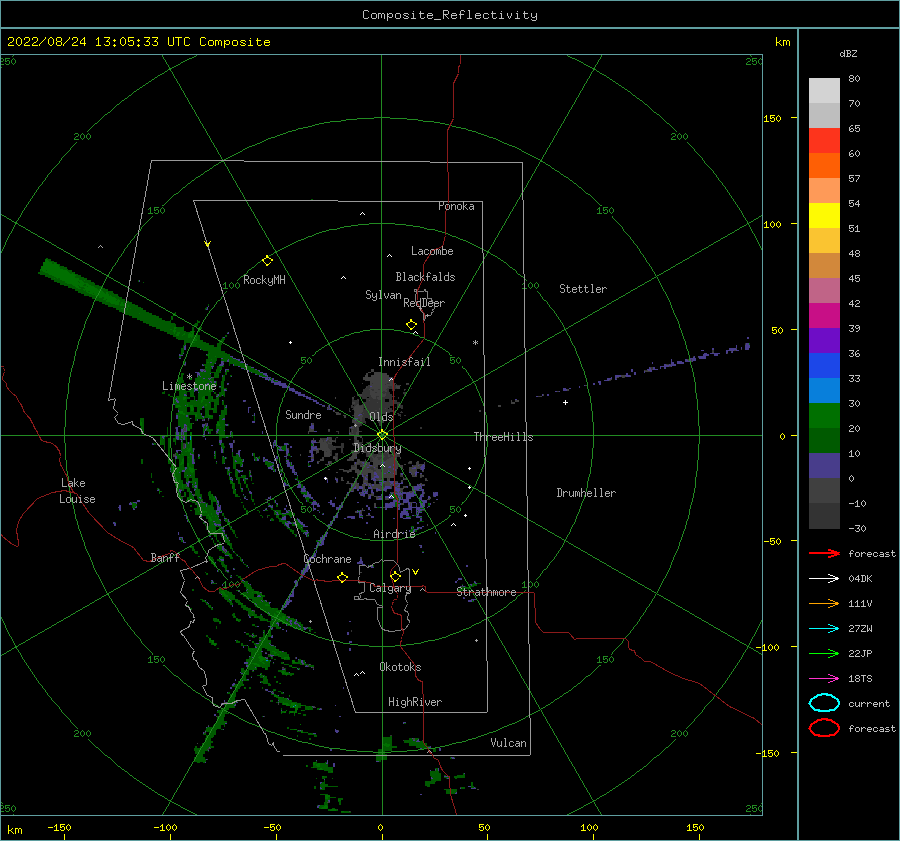Click the magenta 18TS arrow icon

click(x=824, y=679)
